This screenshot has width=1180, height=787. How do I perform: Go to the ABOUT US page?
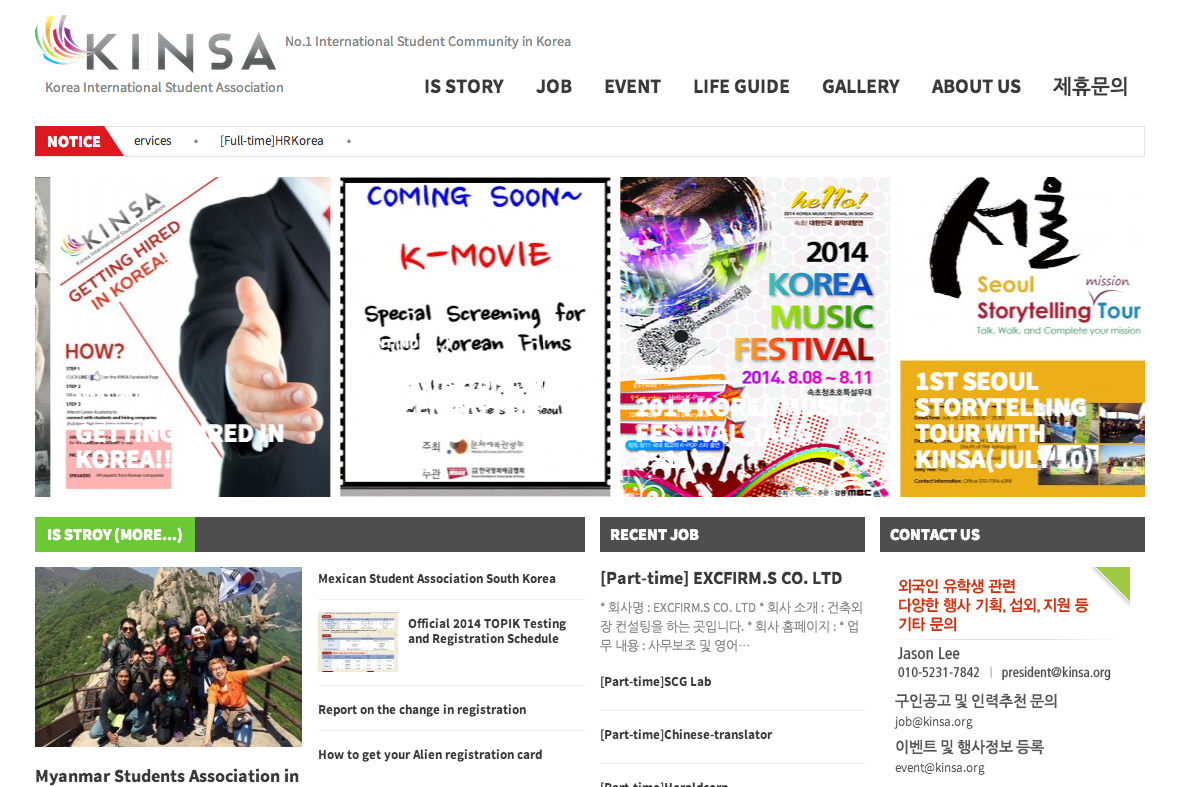point(976,87)
